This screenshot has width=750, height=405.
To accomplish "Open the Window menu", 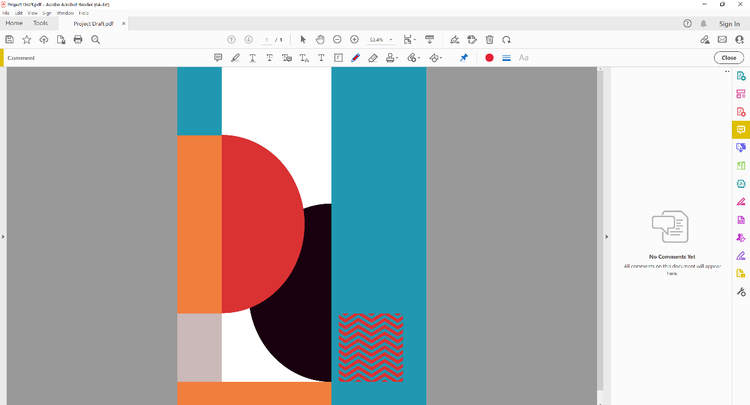I will 66,13.
